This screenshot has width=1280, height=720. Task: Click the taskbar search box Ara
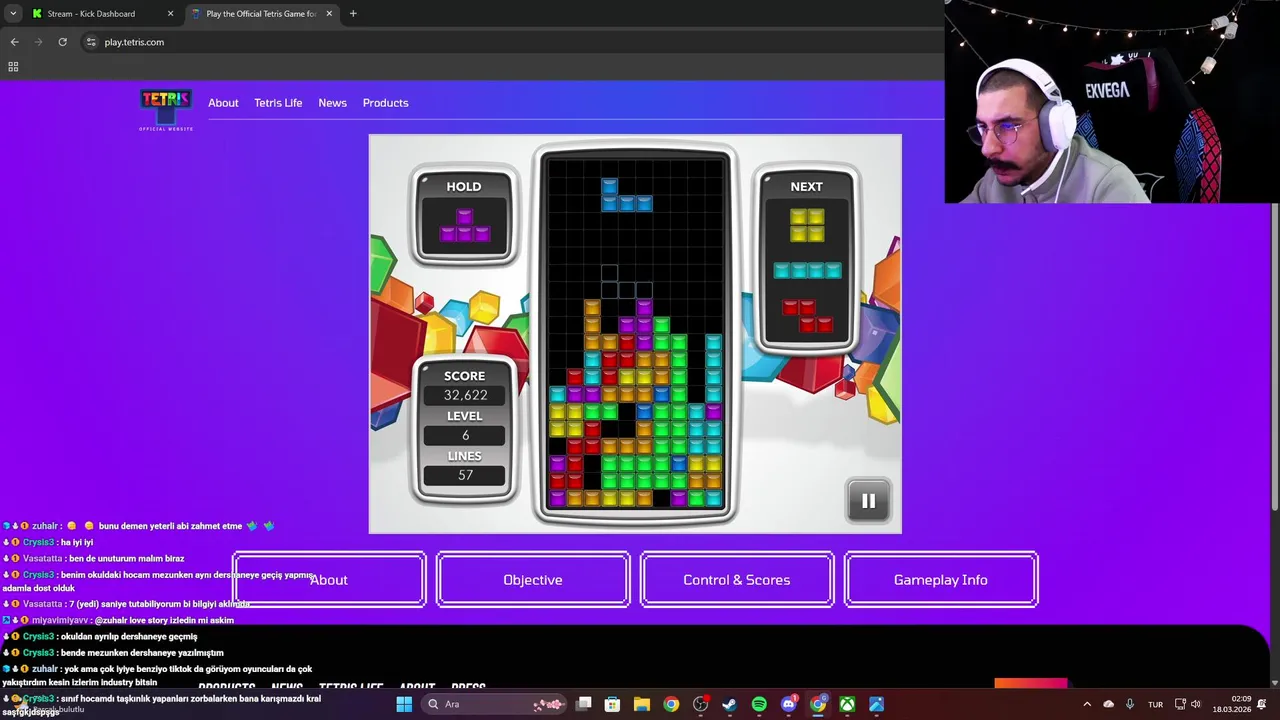495,704
